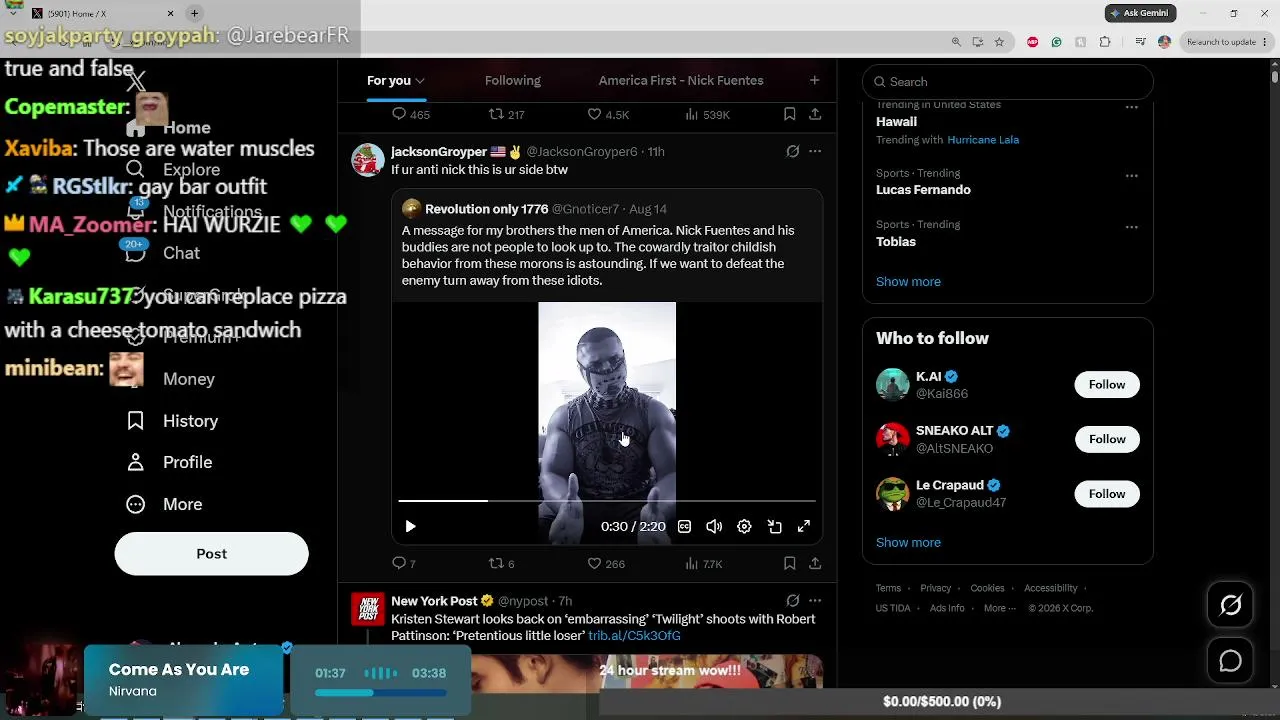Image resolution: width=1280 pixels, height=720 pixels.
Task: Open jacksonGroyper's profile avatar
Action: point(368,160)
